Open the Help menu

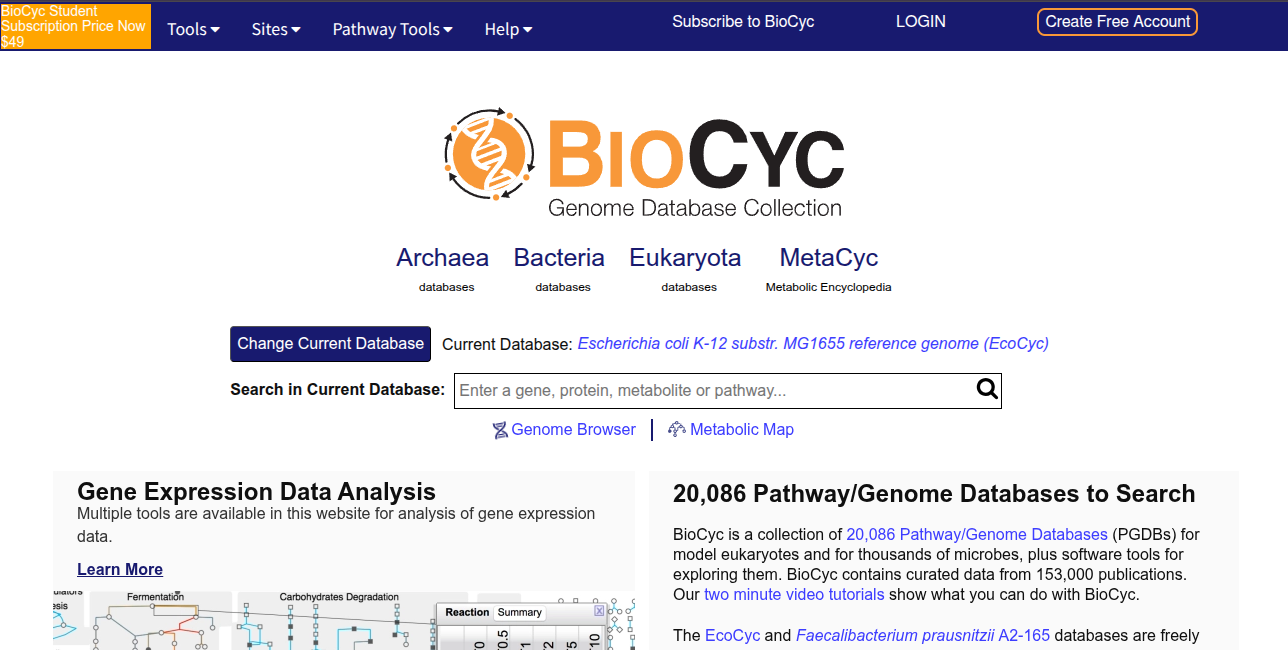click(508, 29)
